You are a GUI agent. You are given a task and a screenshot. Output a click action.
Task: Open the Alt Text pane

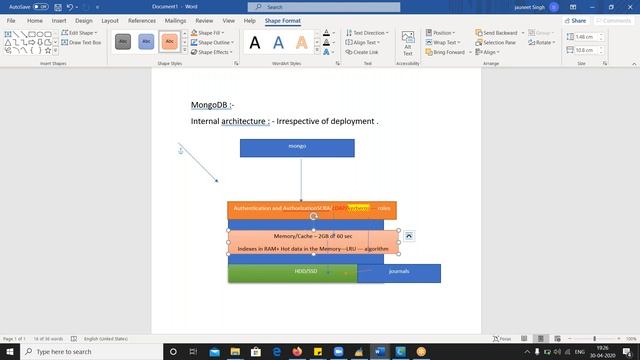[408, 43]
